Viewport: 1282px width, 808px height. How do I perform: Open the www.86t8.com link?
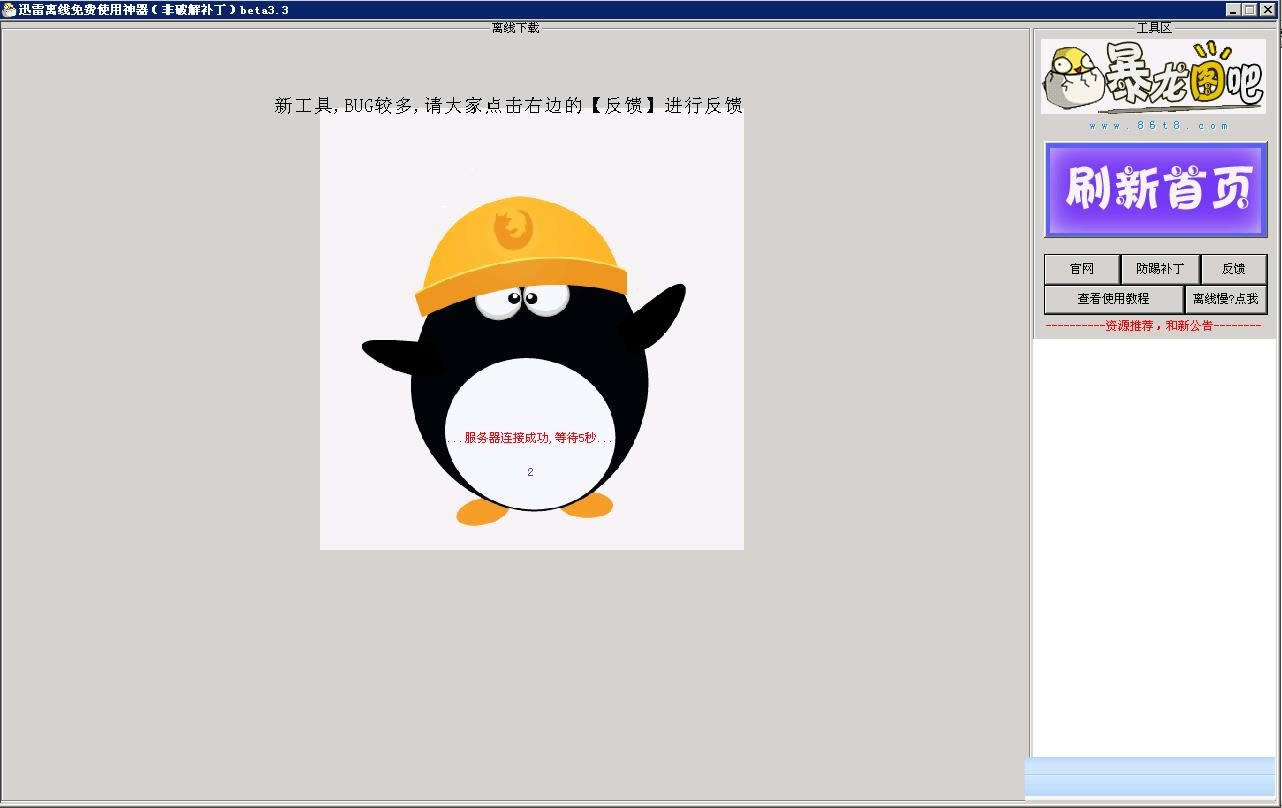point(1159,126)
